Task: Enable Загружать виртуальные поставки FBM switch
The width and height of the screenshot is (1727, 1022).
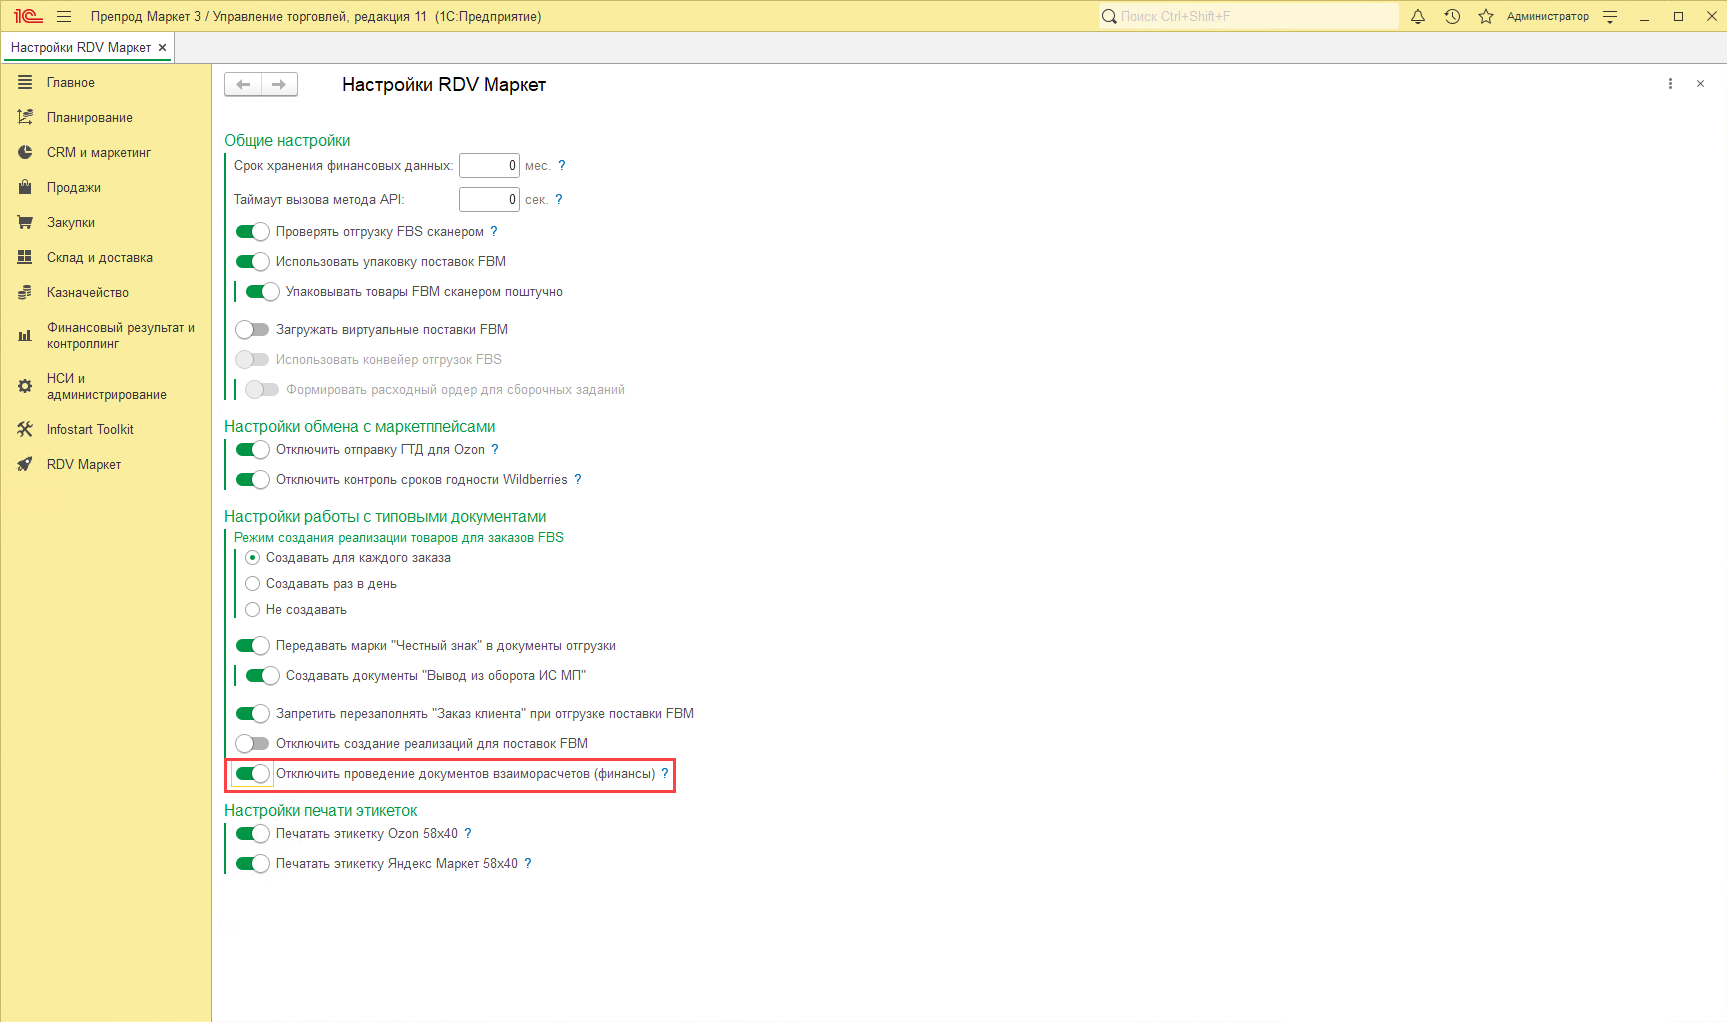Action: [x=253, y=330]
